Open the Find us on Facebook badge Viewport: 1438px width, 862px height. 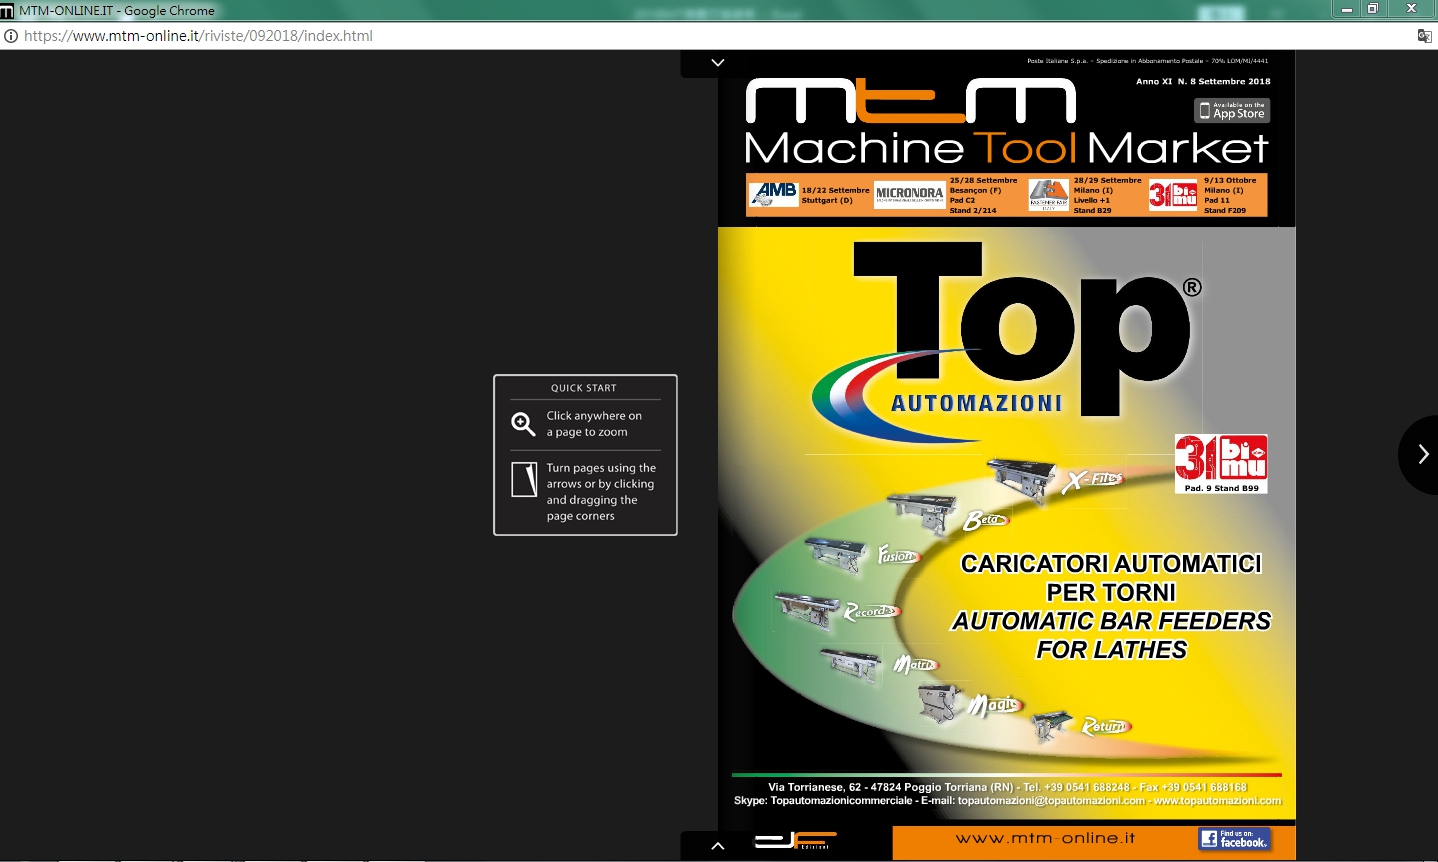(1235, 839)
